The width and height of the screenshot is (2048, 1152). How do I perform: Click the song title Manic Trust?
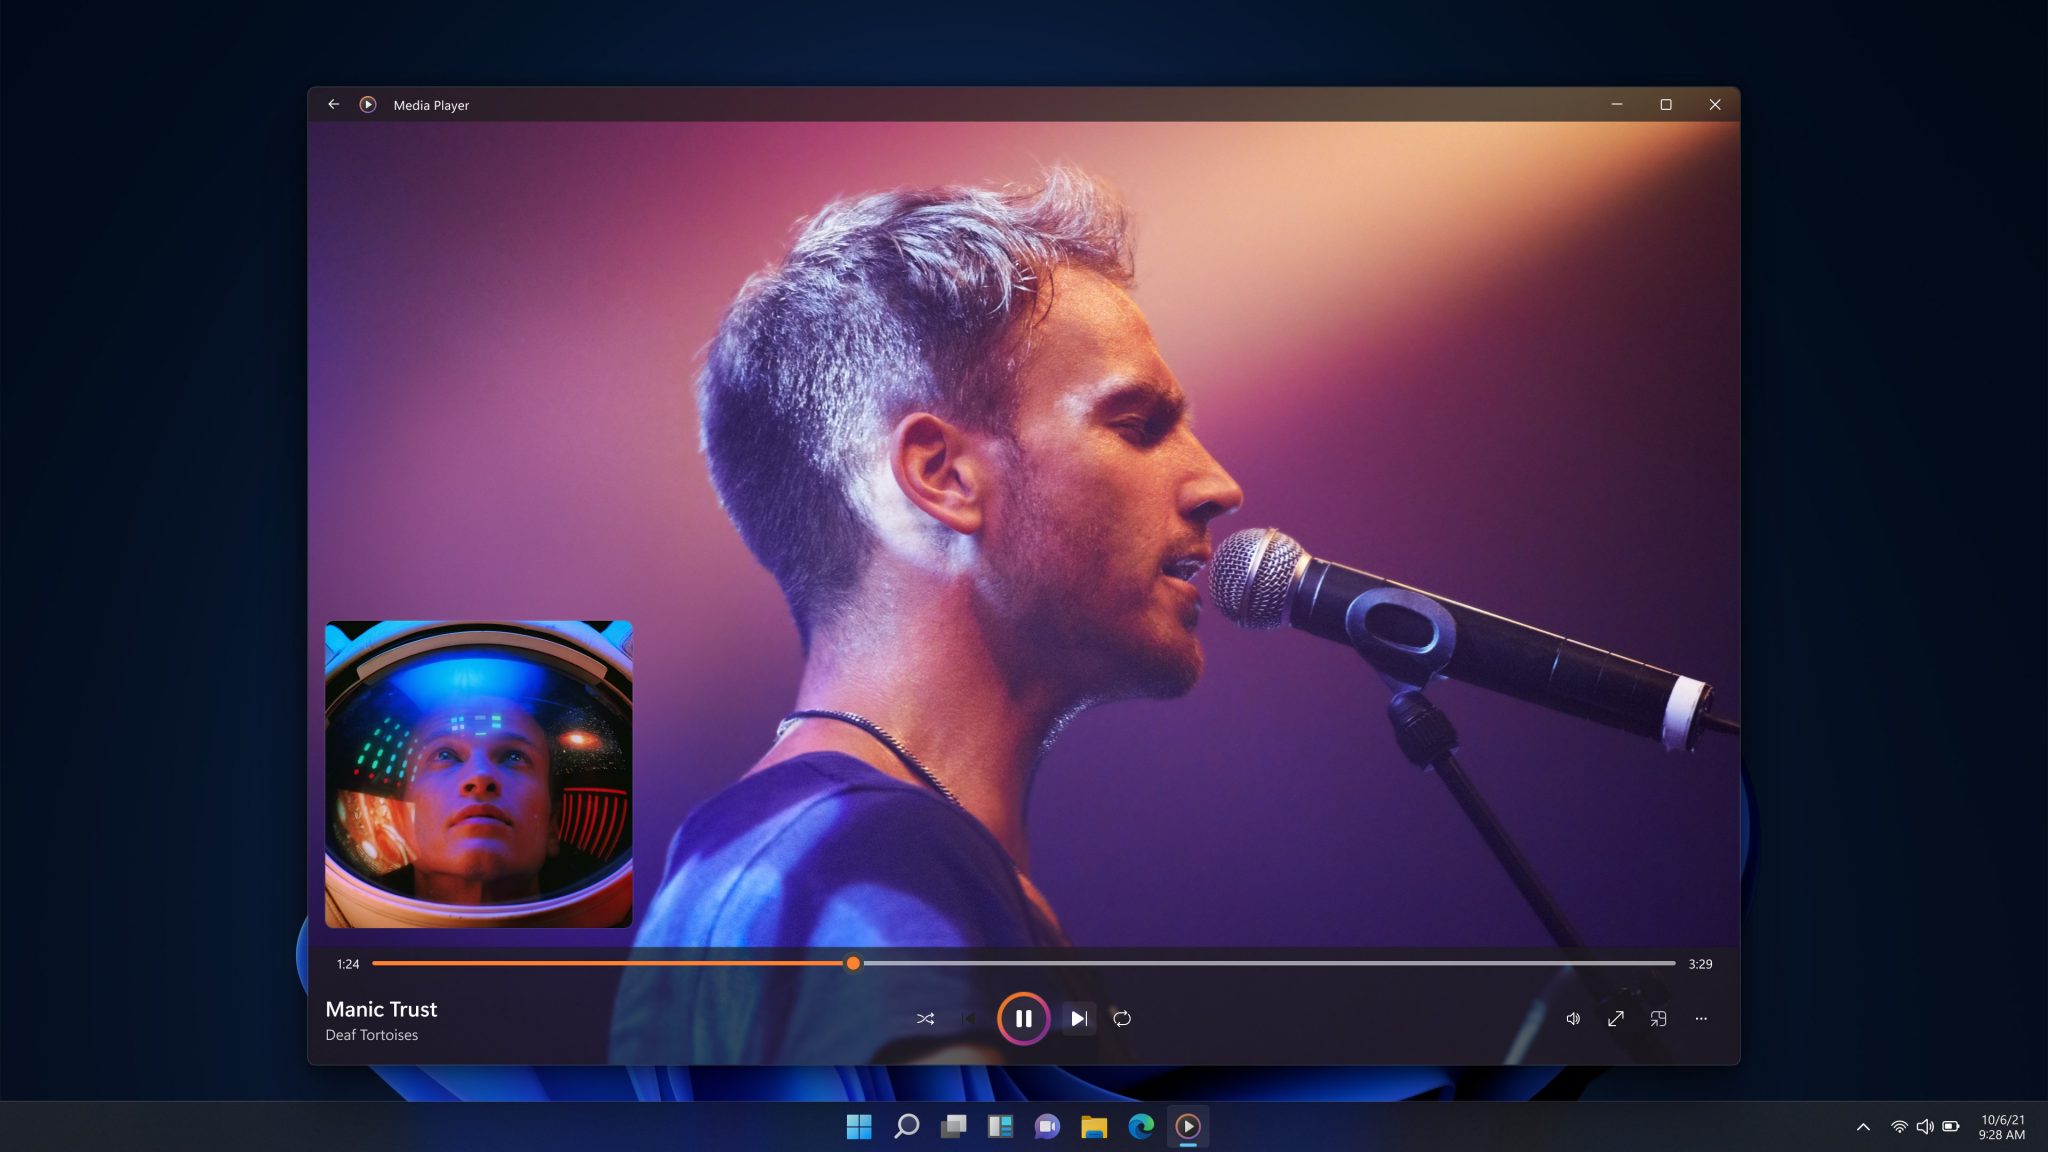tap(380, 1010)
